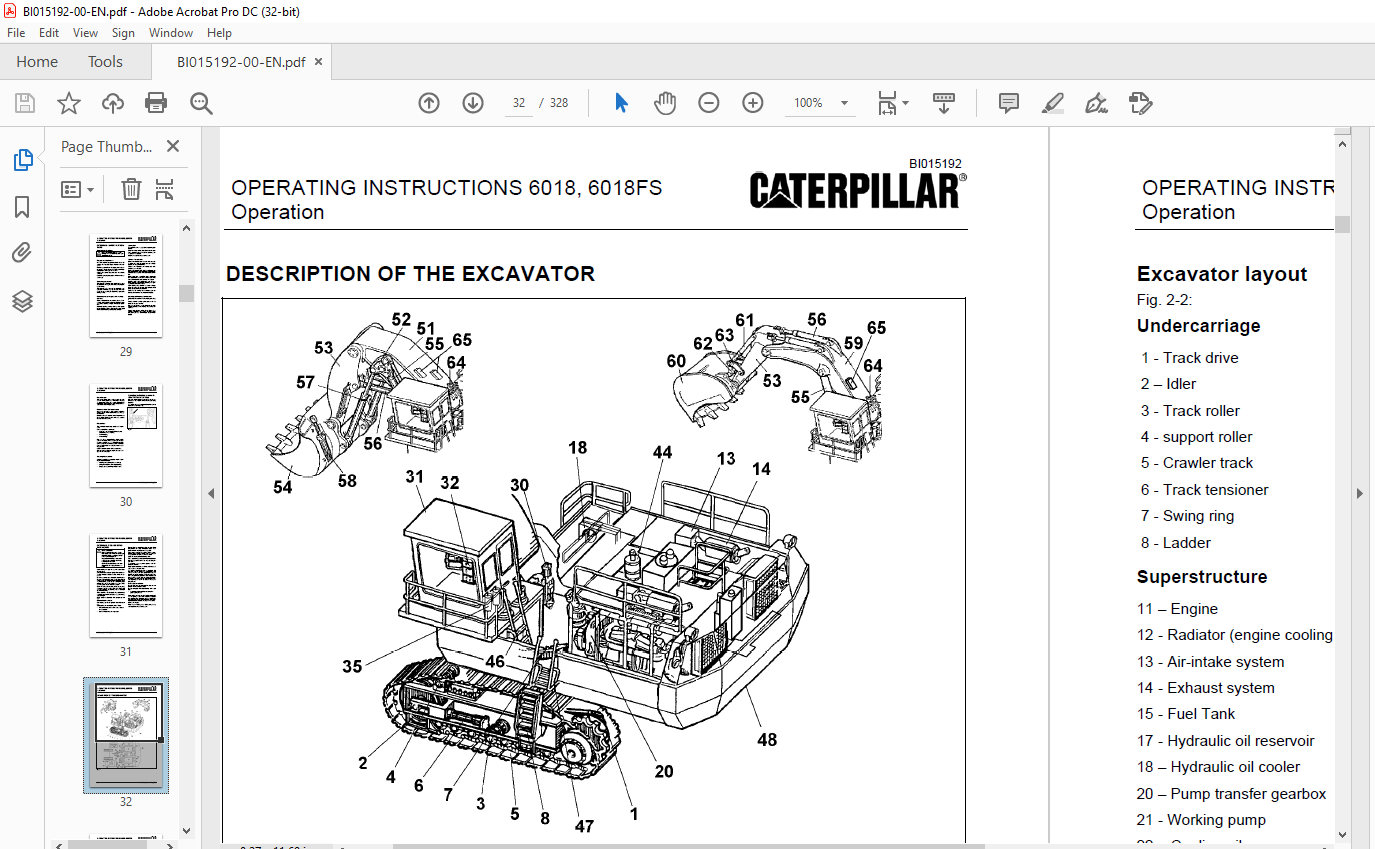Select page 30 thumbnail
Screen dimensions: 1375x849
coord(126,435)
